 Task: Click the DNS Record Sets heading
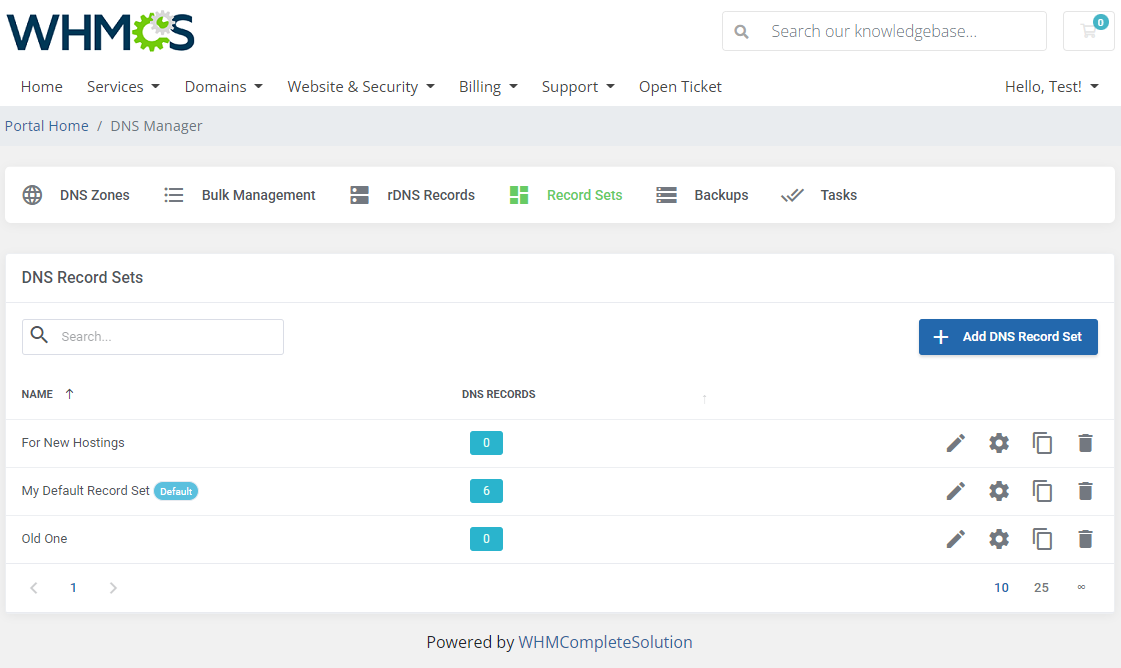(x=82, y=277)
